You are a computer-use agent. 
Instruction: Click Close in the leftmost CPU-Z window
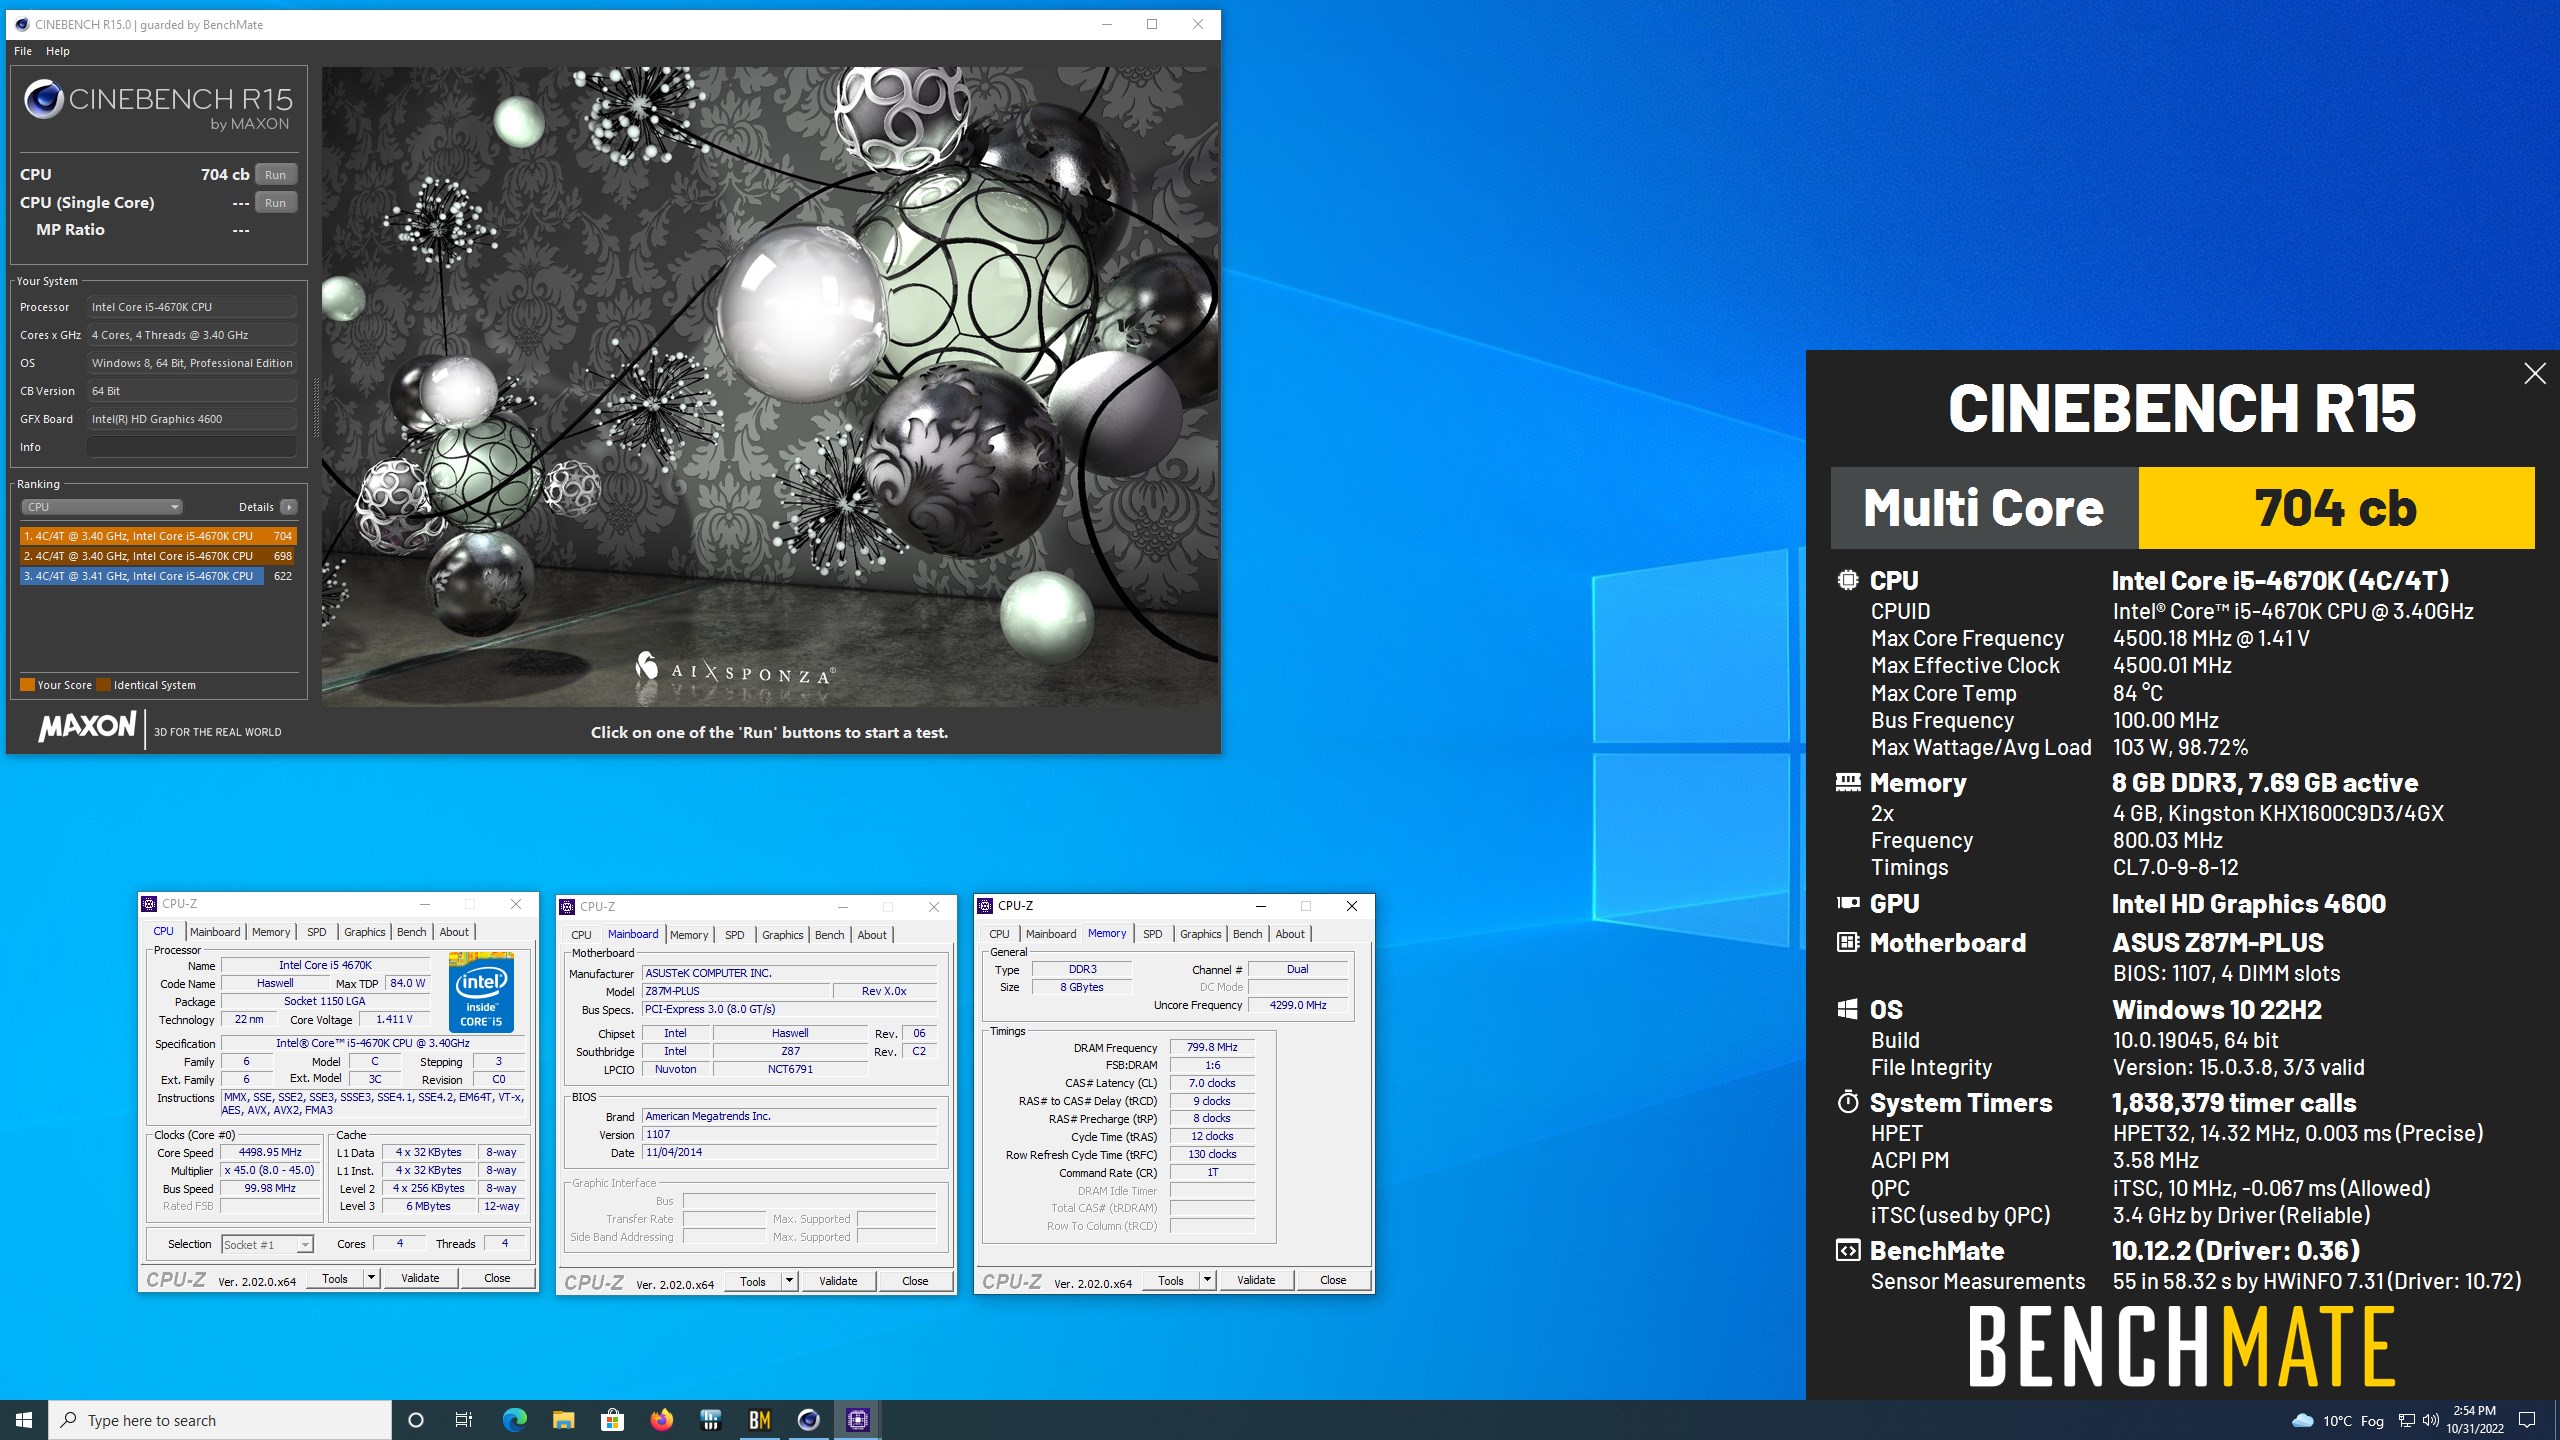point(497,1278)
